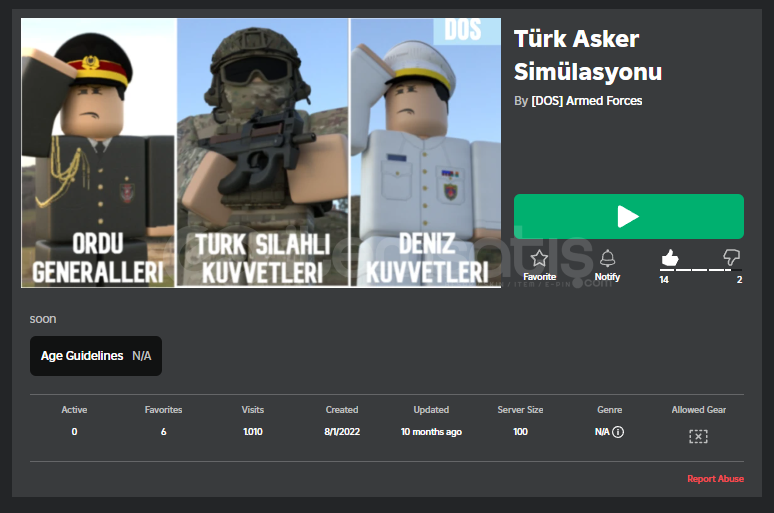Screen dimensions: 774x513
Task: Click the Allowed Gear disabled icon
Action: [698, 436]
